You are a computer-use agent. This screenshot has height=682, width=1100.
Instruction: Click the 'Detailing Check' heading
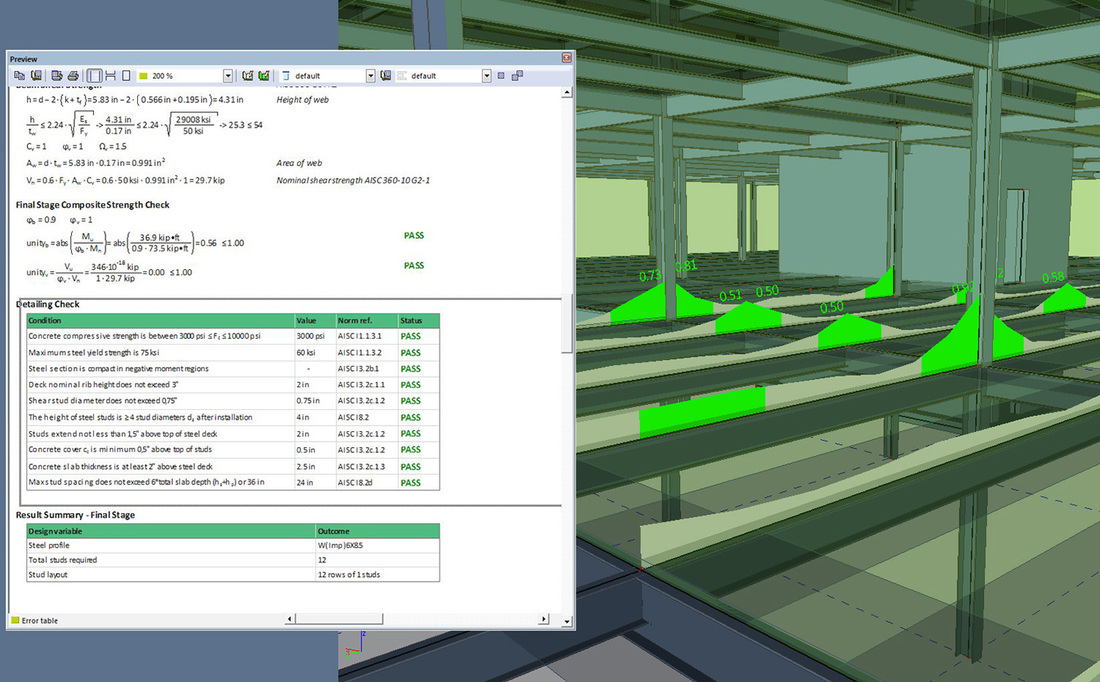(48, 304)
